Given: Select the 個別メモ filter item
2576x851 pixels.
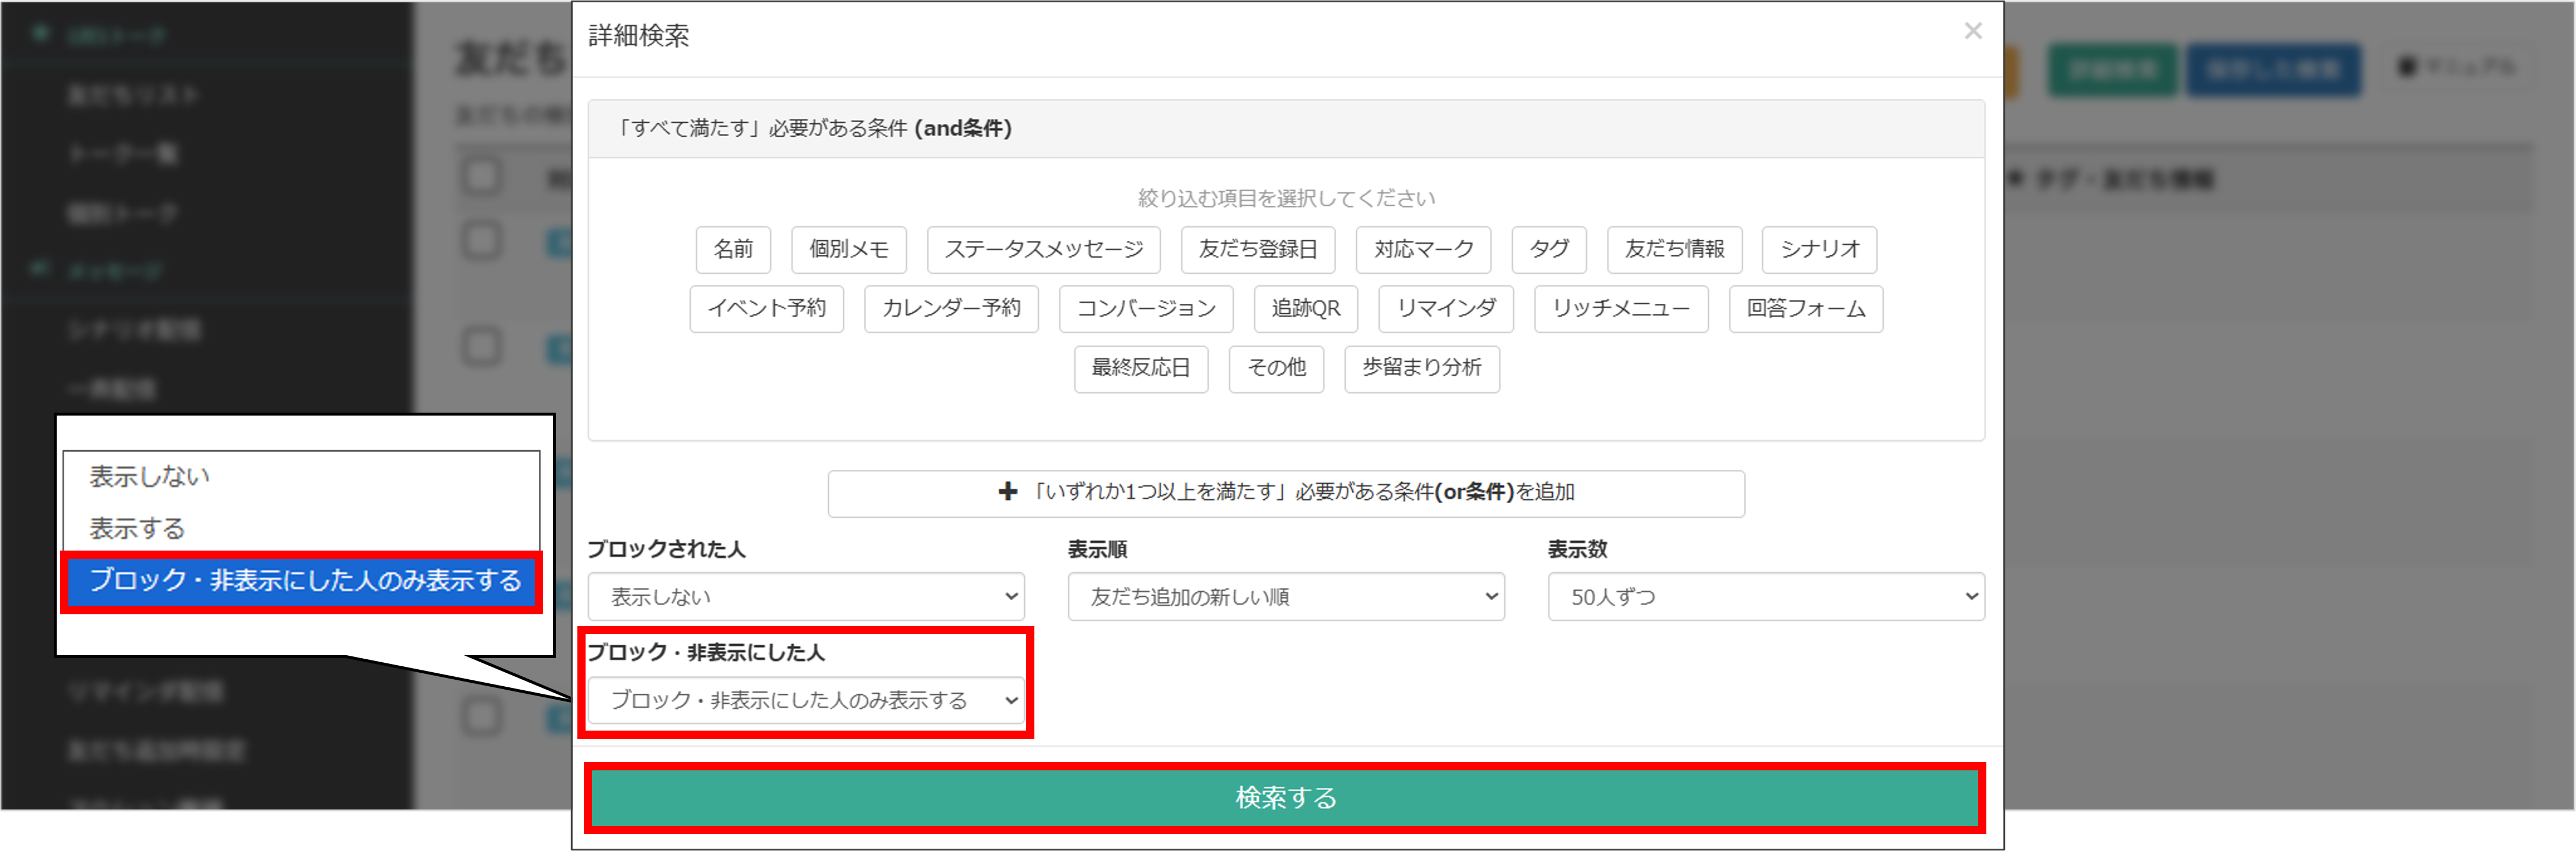Looking at the screenshot, I should click(848, 249).
